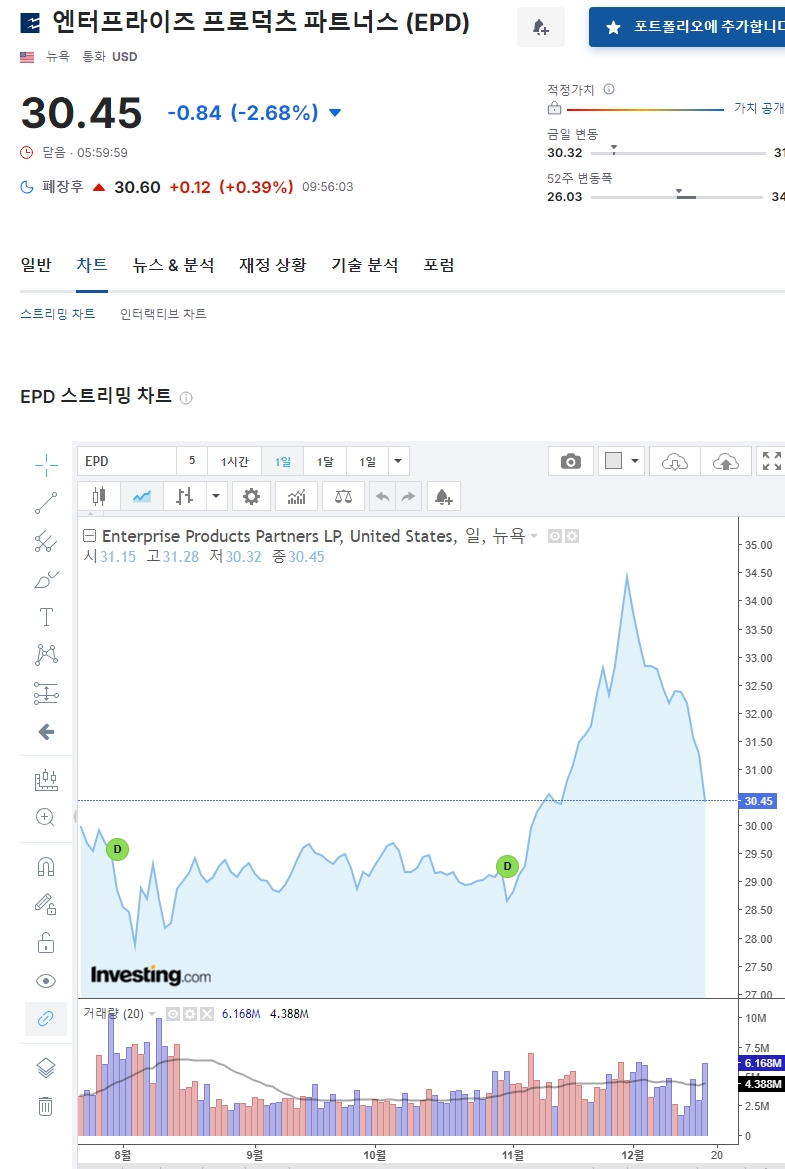The height and width of the screenshot is (1169, 785).
Task: Save the chart layout (cloud upload)
Action: [725, 461]
